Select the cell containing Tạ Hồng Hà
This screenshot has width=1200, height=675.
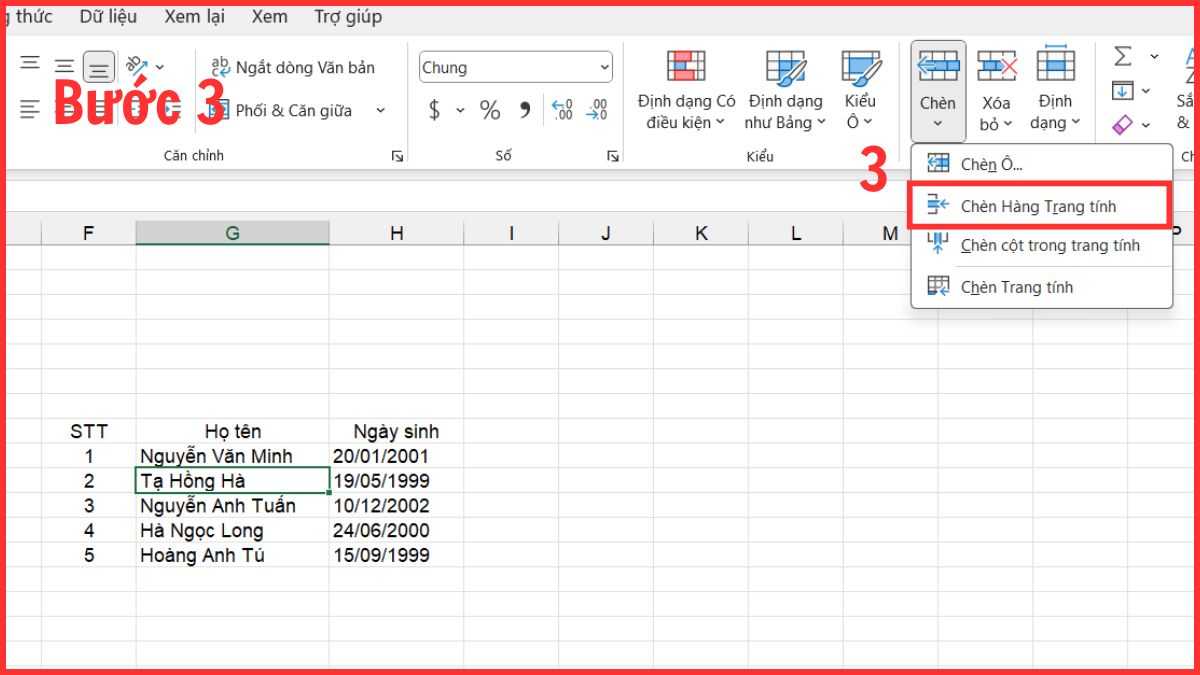232,481
